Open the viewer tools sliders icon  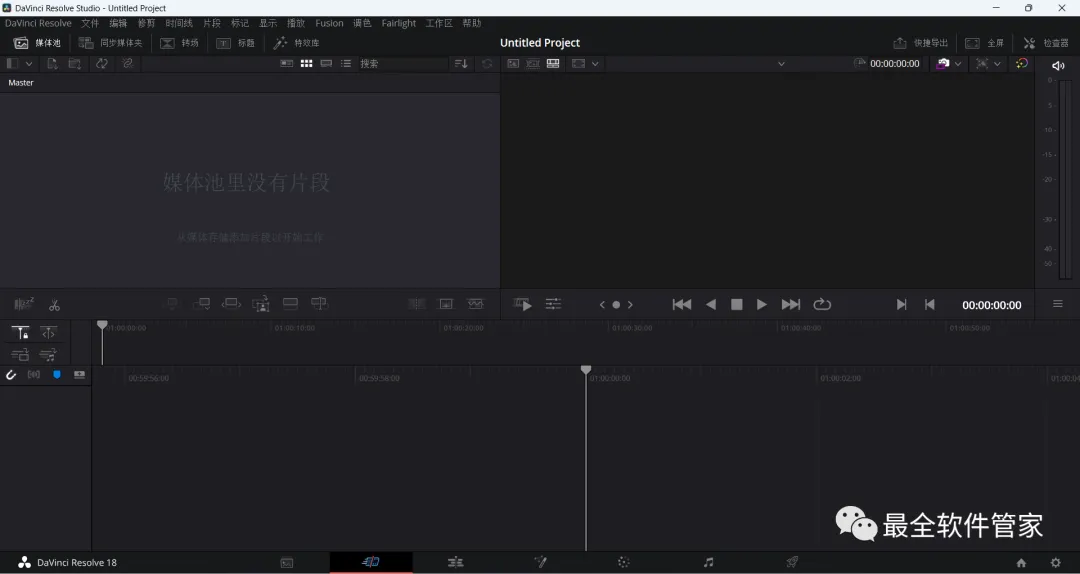pos(554,304)
